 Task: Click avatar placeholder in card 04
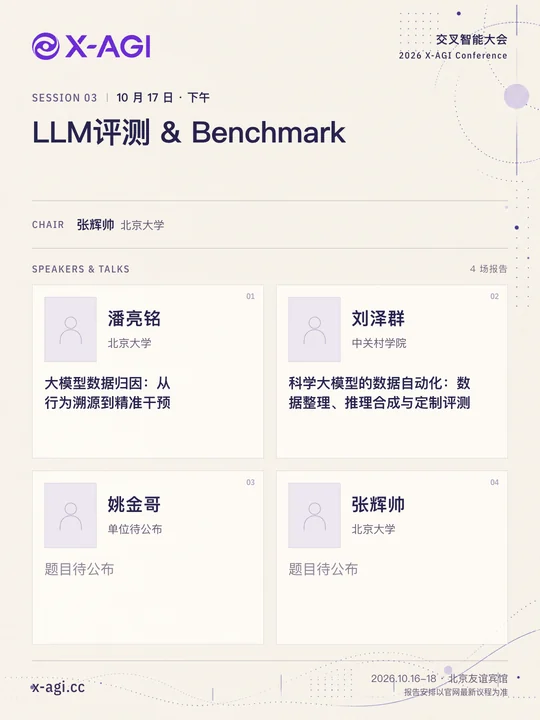point(315,515)
